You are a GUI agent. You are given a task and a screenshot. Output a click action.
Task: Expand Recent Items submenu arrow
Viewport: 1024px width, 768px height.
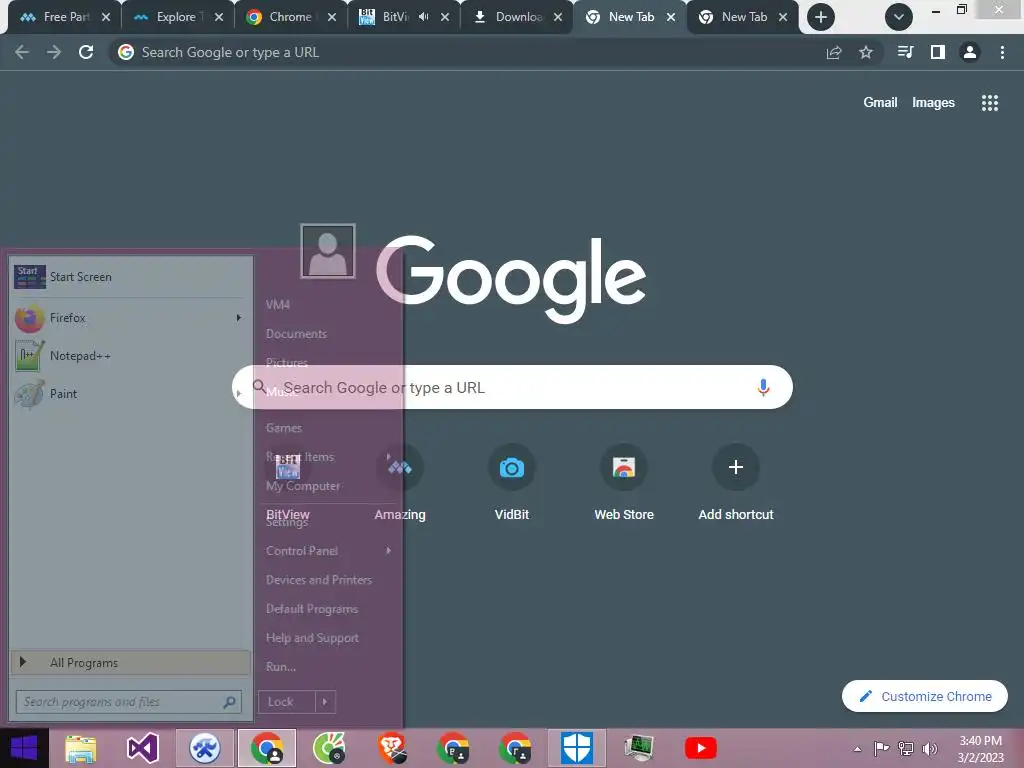click(x=389, y=456)
